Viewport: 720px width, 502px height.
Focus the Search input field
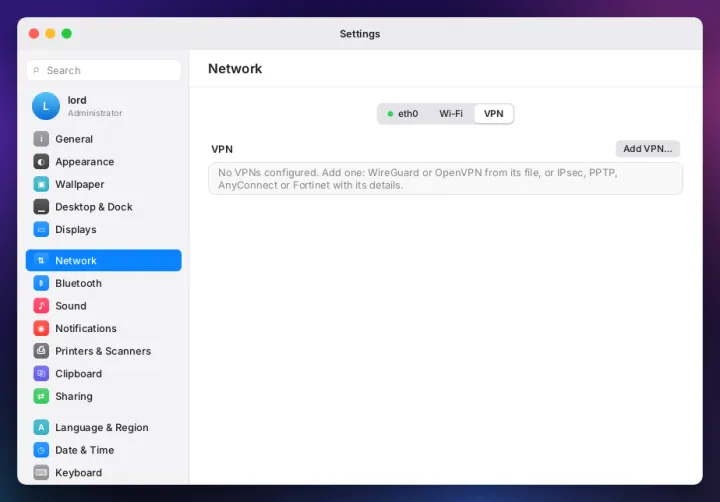coord(104,70)
